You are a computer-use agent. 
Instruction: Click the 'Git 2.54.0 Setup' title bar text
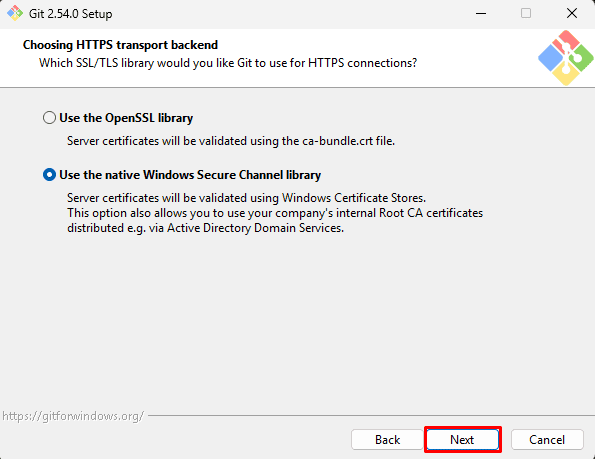(x=71, y=14)
